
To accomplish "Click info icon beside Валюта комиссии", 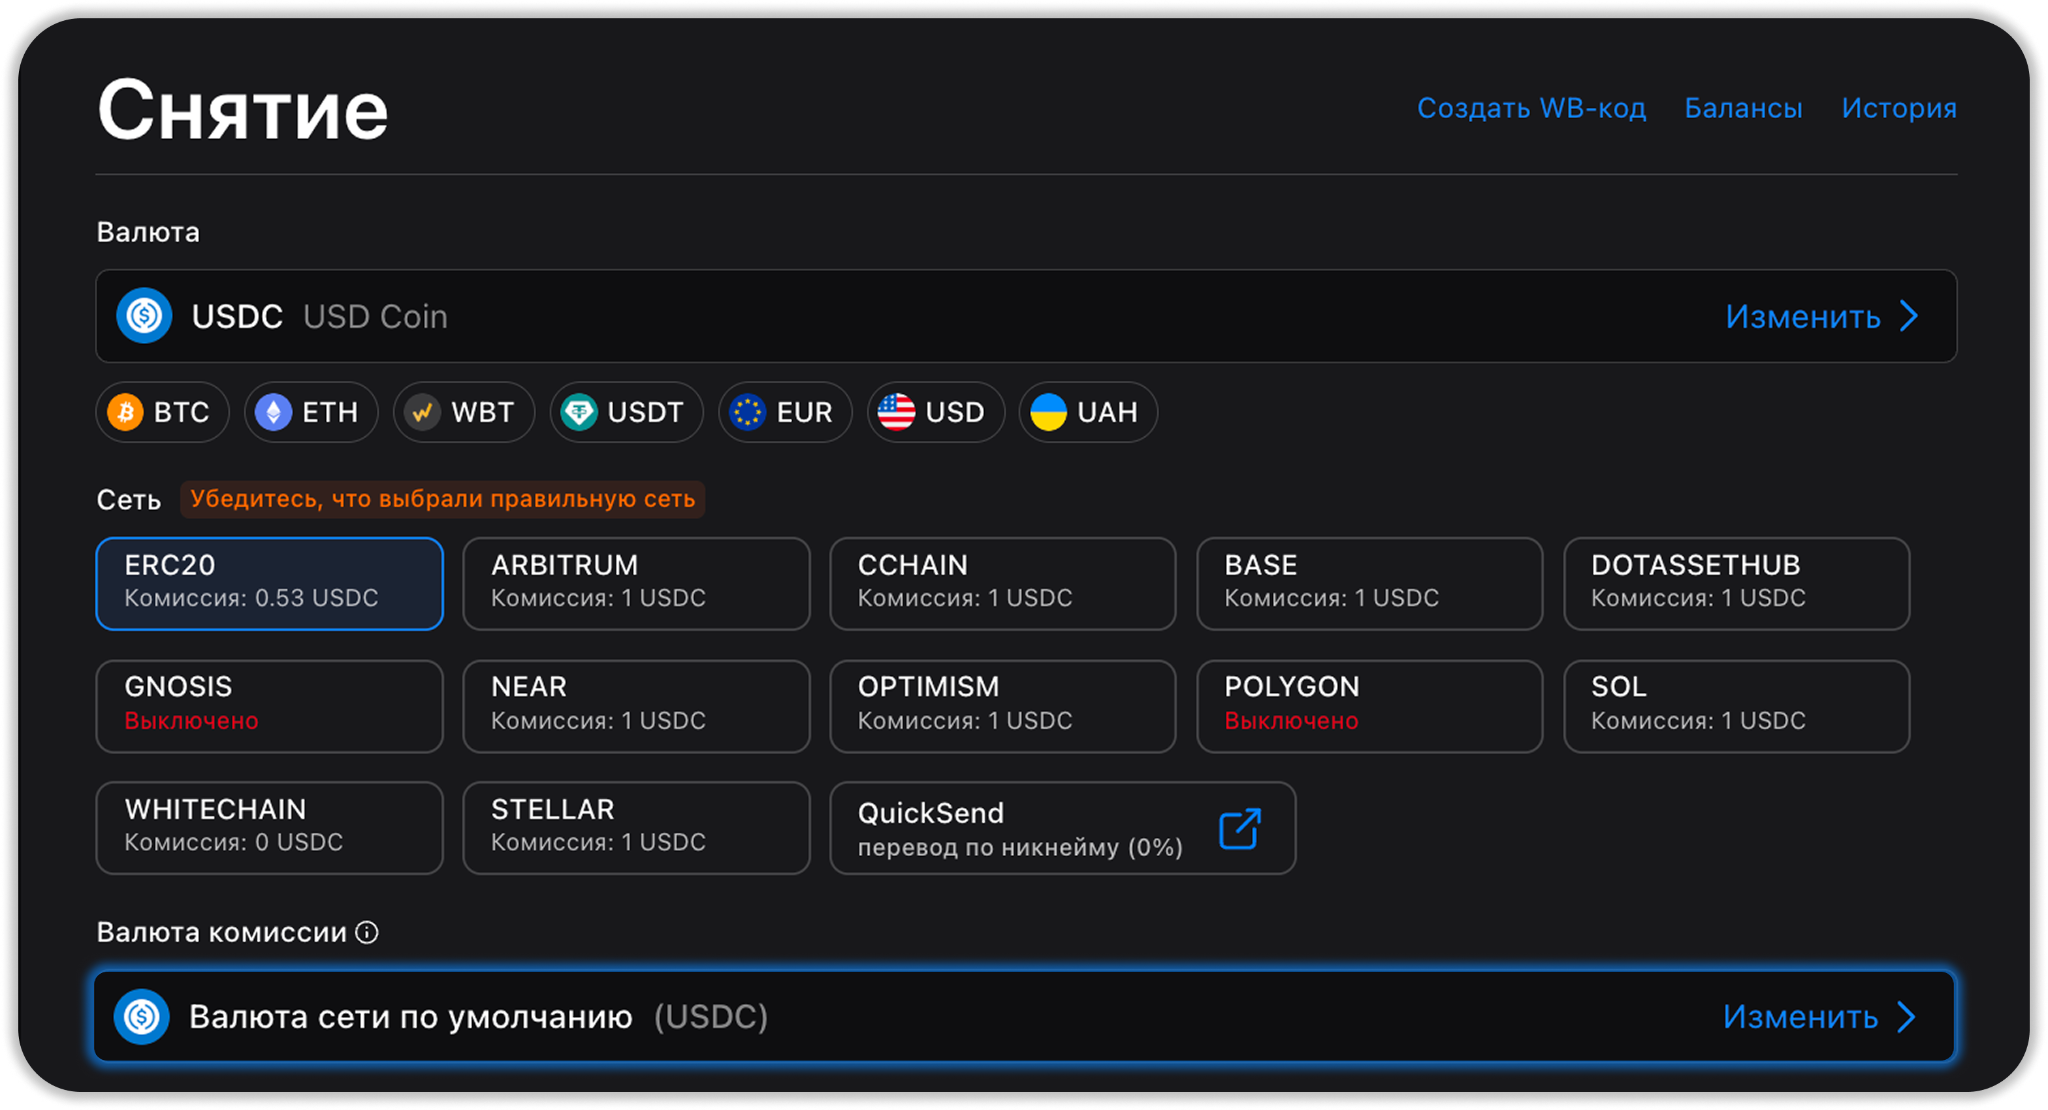I will pos(367,932).
